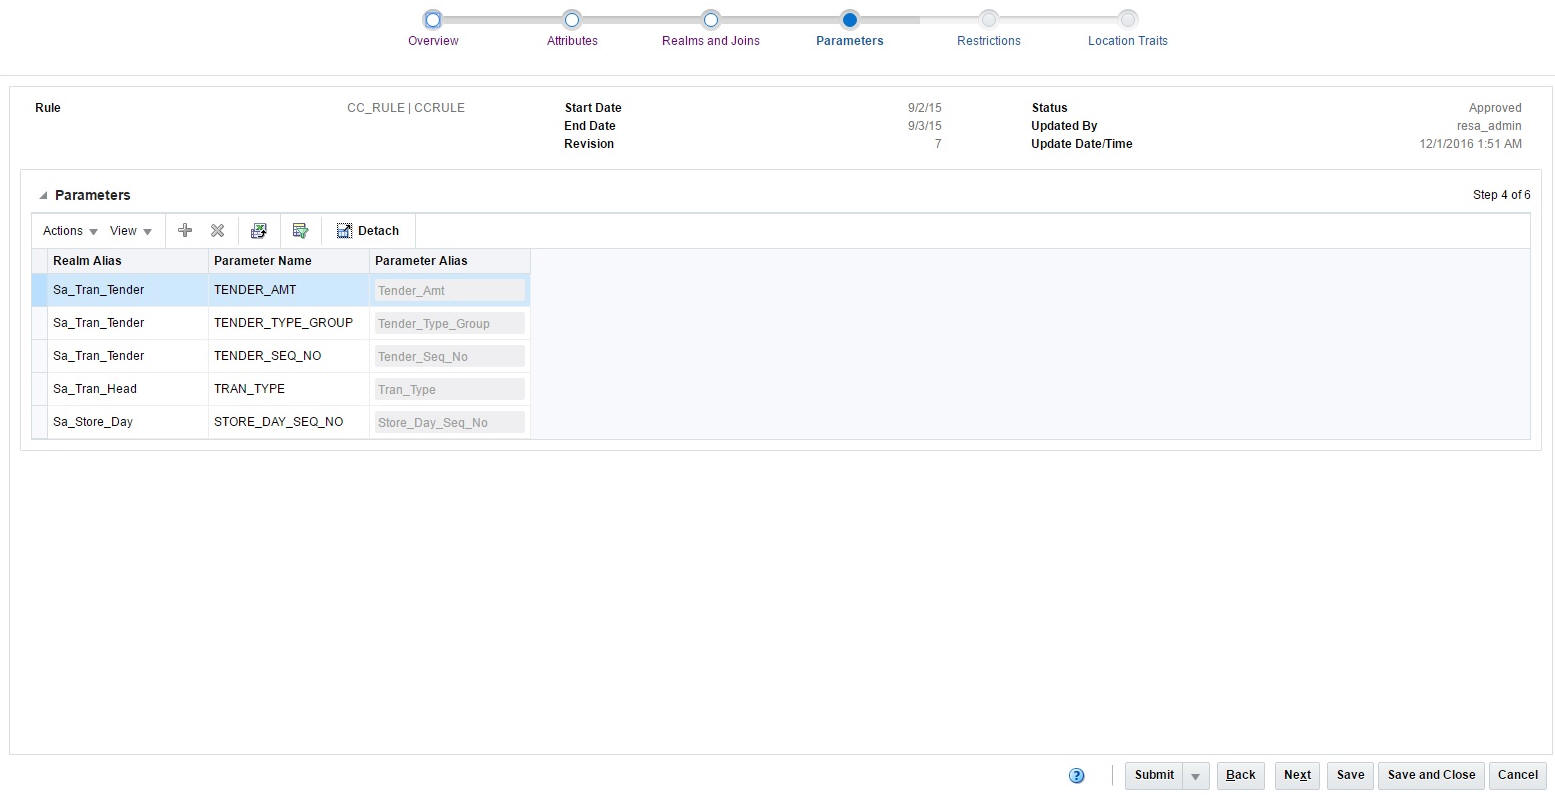Click the Parameters step train stop icon

point(849,19)
